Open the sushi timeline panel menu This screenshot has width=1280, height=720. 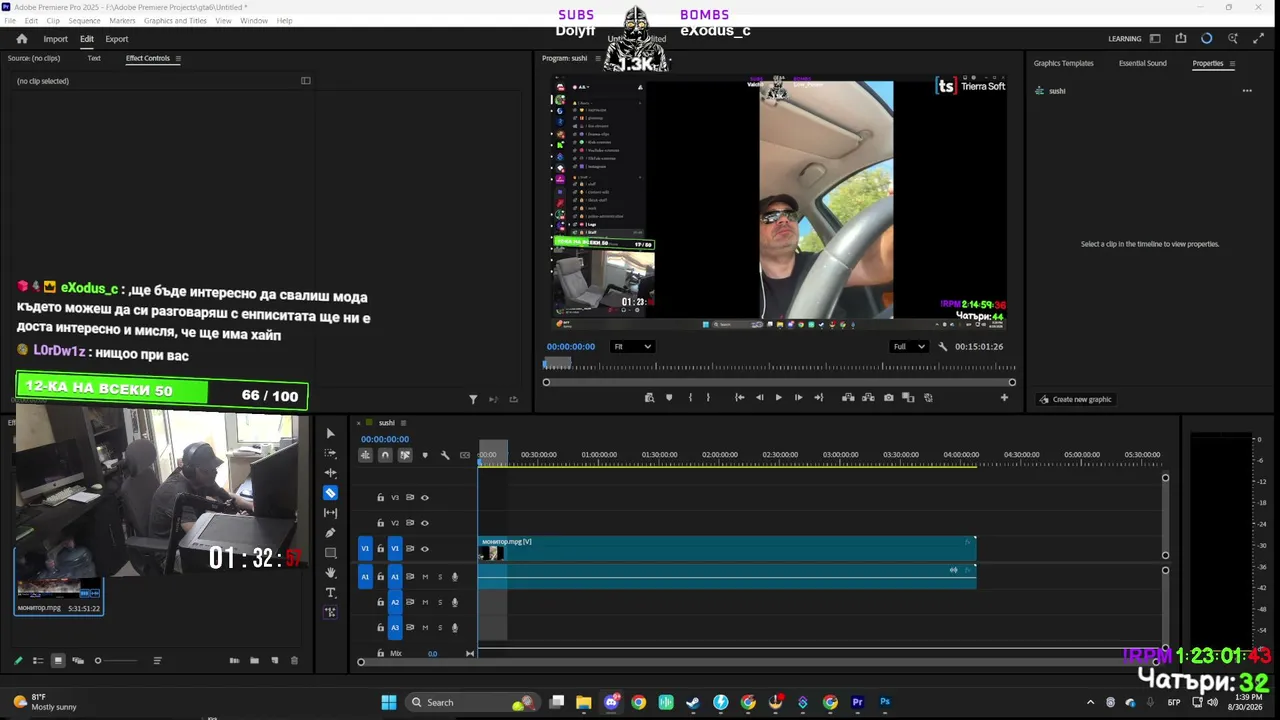click(403, 423)
